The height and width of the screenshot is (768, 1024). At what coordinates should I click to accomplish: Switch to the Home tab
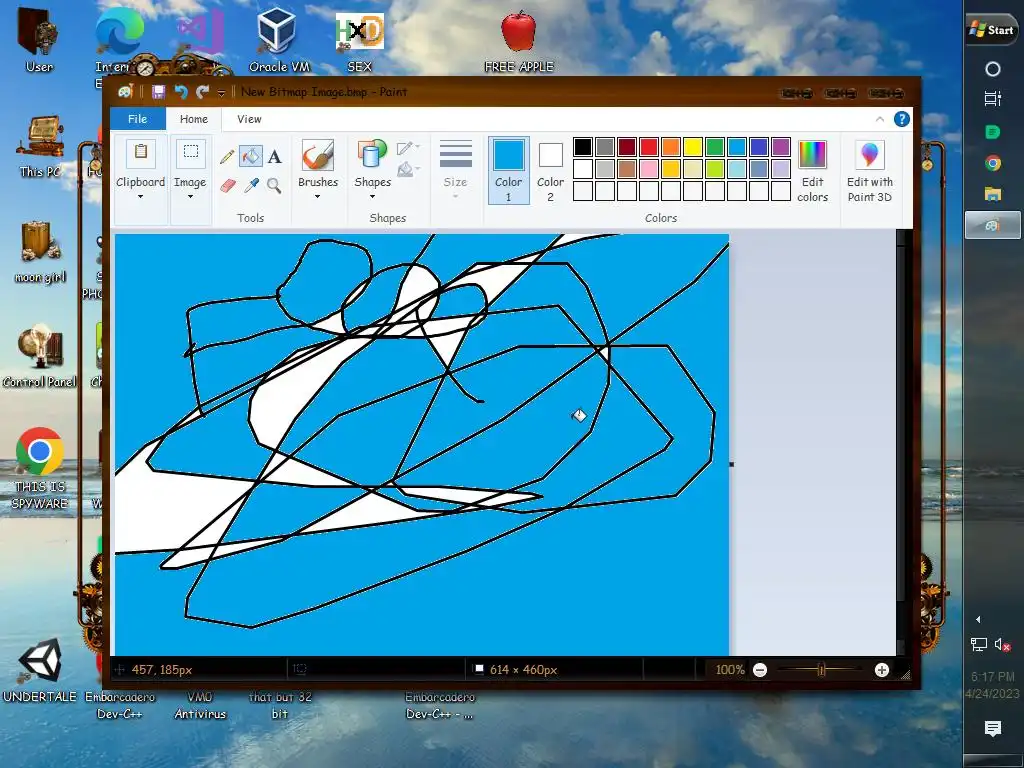pos(193,119)
